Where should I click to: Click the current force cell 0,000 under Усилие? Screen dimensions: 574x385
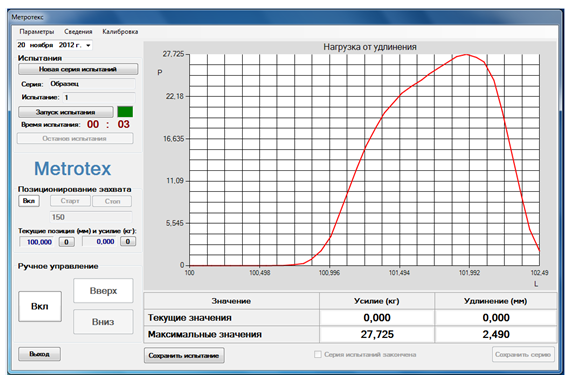(377, 318)
